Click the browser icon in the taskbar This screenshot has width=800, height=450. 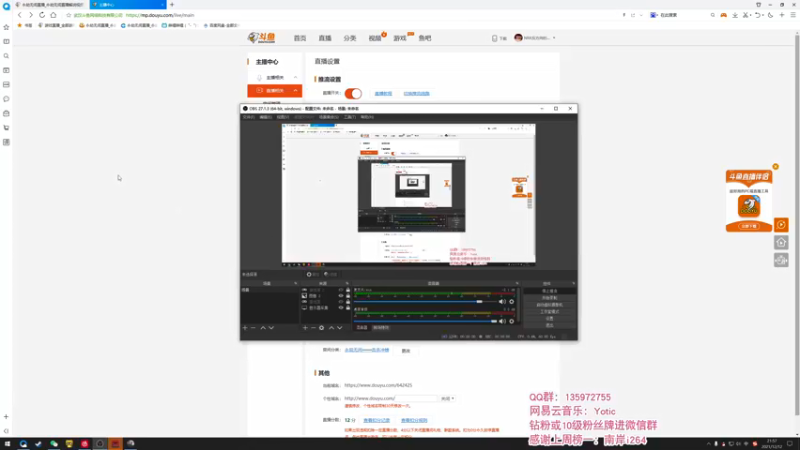(x=23, y=444)
